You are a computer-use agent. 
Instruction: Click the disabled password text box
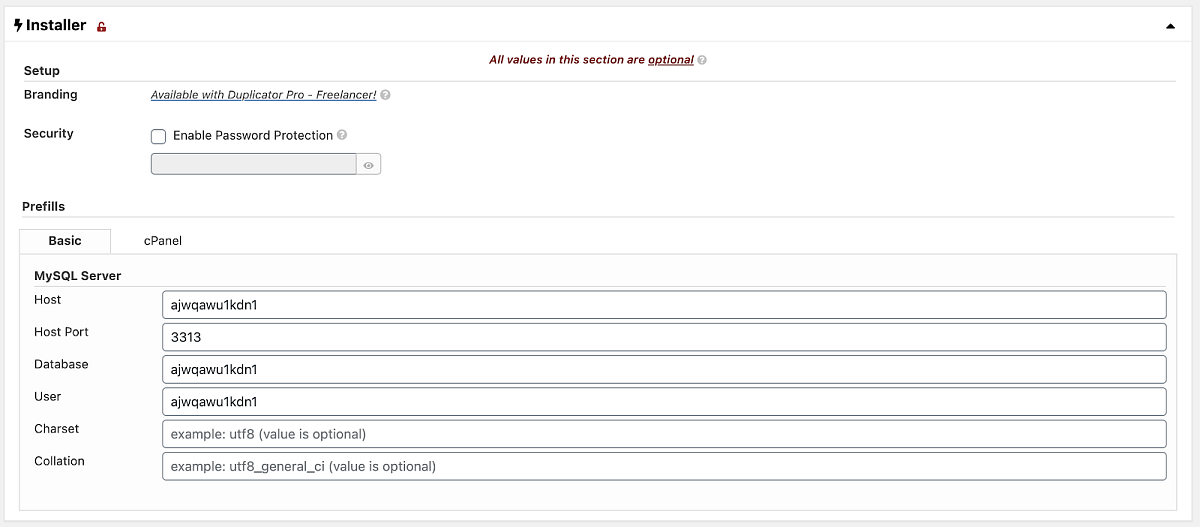point(254,165)
